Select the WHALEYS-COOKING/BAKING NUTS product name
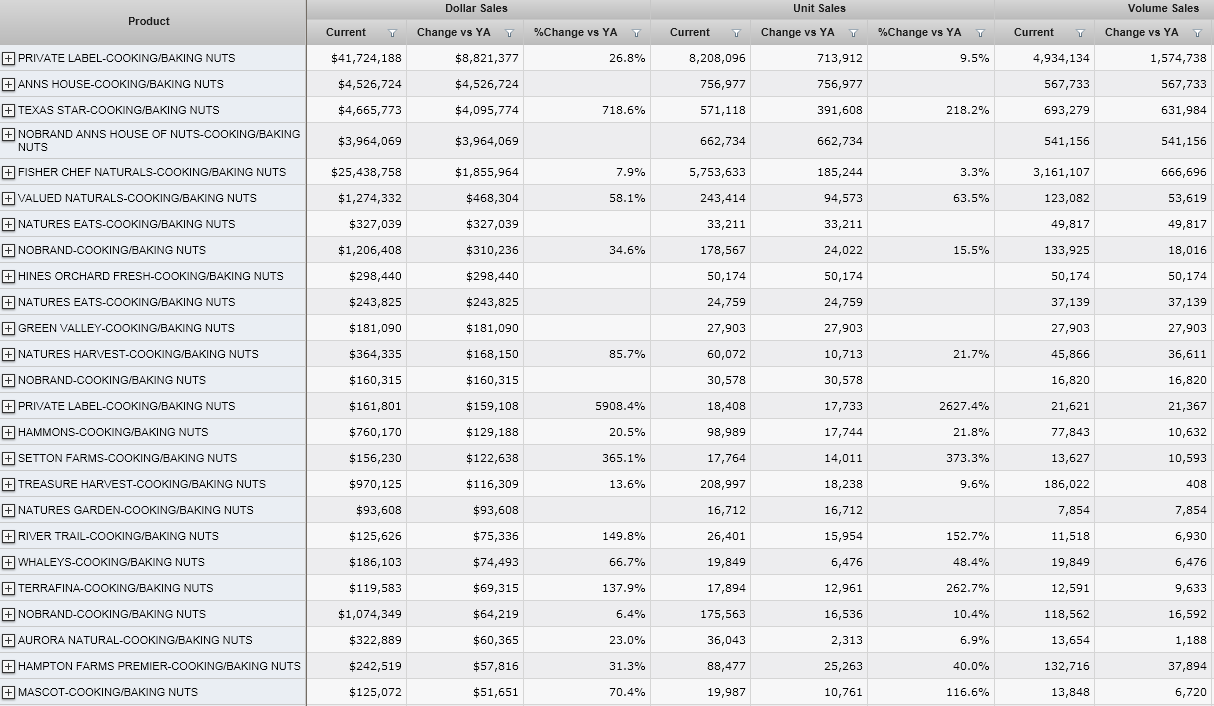 tap(111, 562)
